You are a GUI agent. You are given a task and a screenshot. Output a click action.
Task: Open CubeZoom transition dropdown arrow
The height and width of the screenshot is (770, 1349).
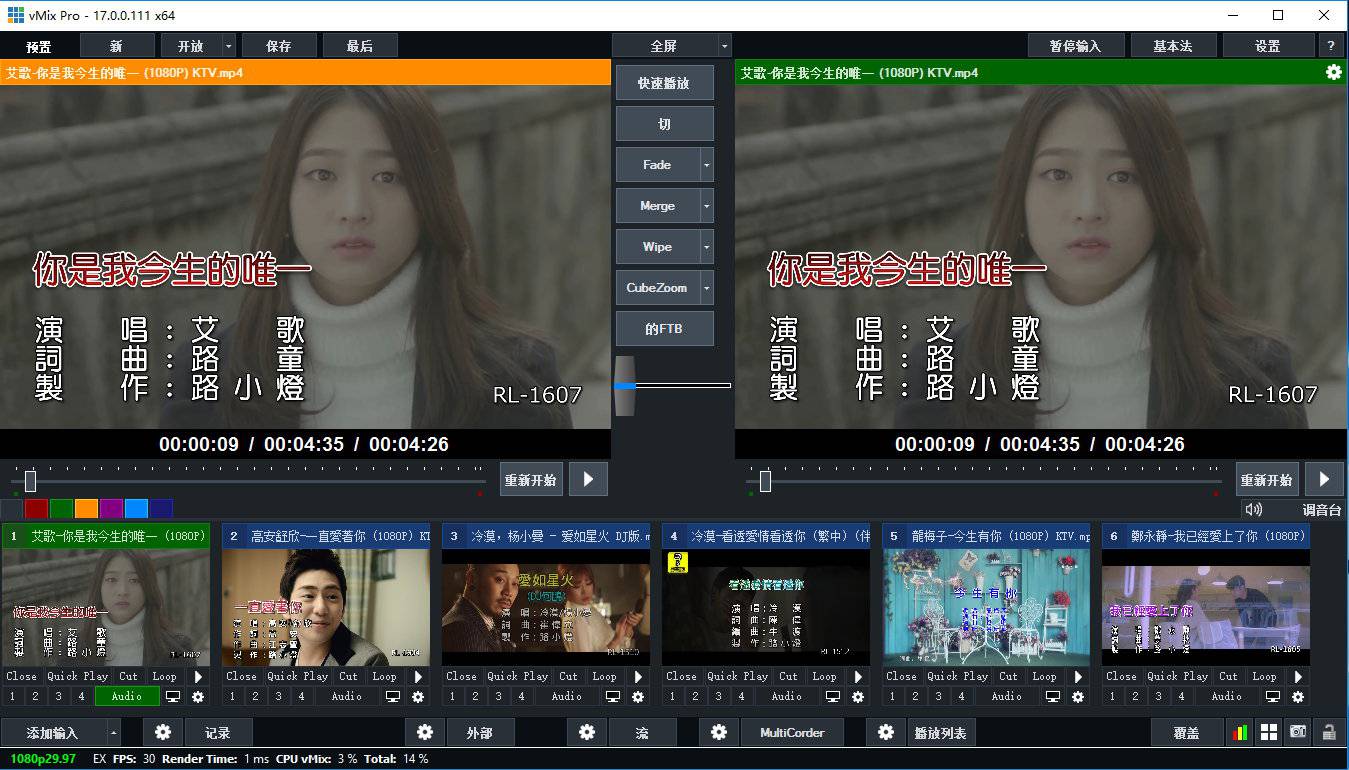point(707,288)
